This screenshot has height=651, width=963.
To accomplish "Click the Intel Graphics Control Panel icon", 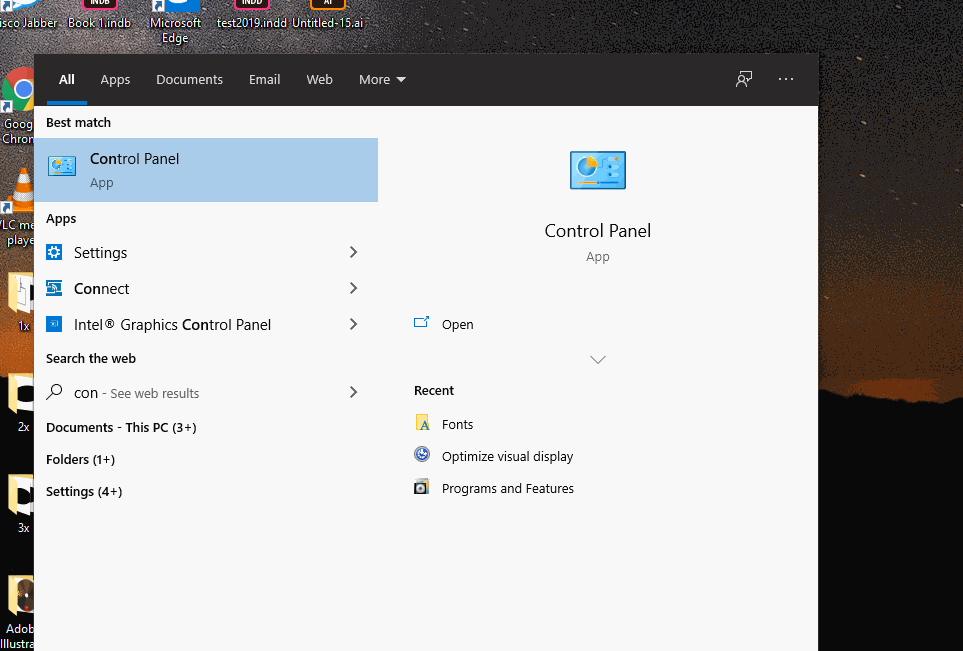I will (54, 324).
